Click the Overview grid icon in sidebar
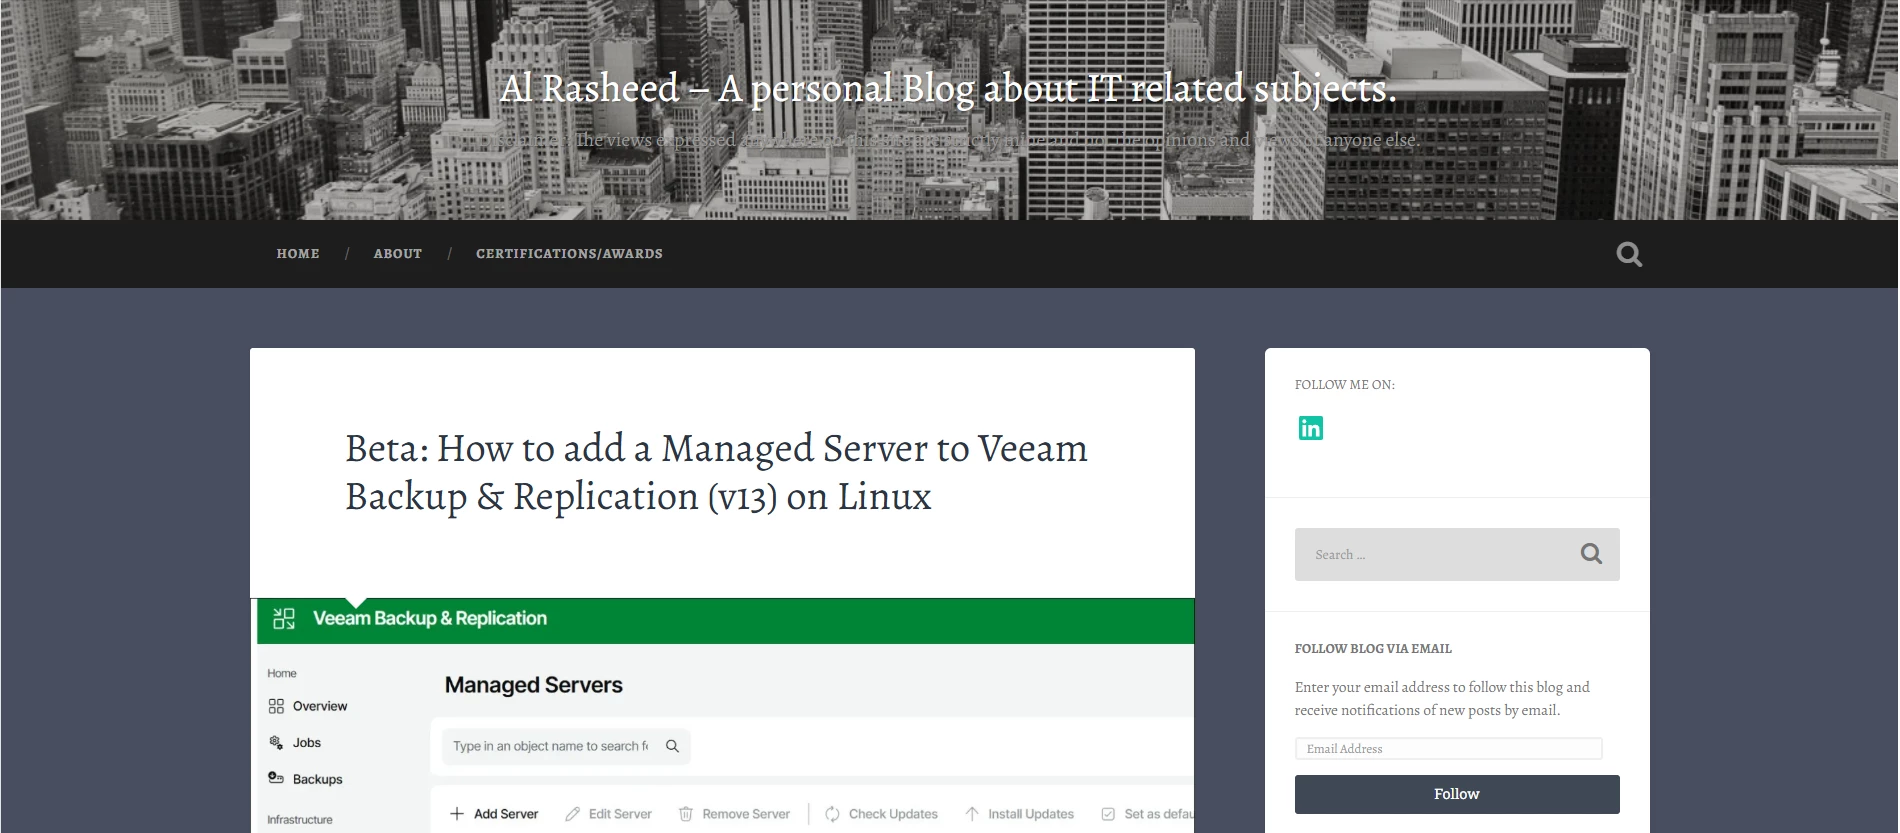Viewport: 1900px width, 833px height. click(276, 706)
